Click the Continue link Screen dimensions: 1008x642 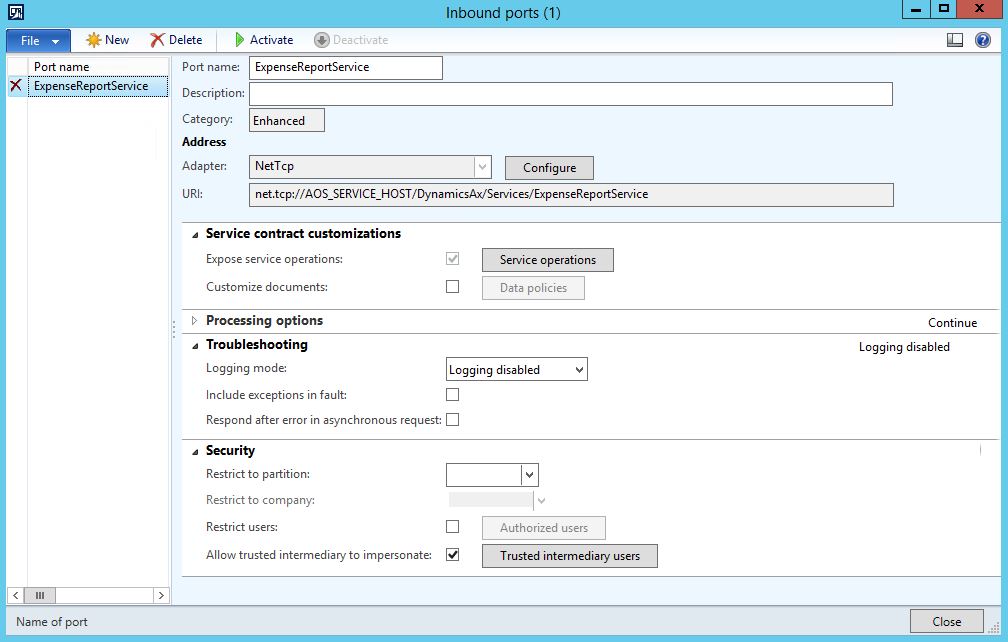point(951,322)
